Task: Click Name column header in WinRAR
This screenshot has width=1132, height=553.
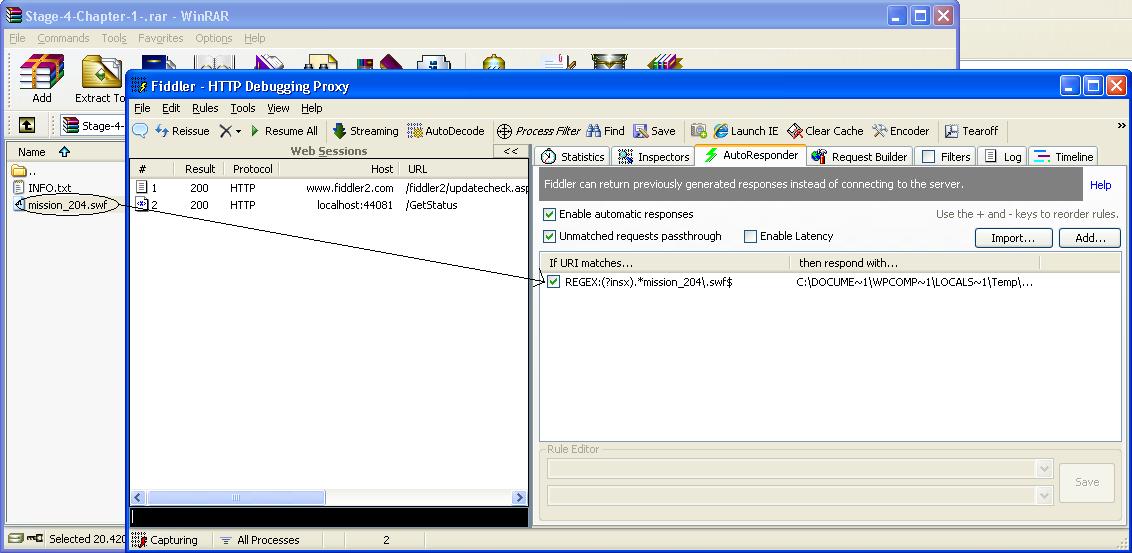Action: pyautogui.click(x=43, y=152)
